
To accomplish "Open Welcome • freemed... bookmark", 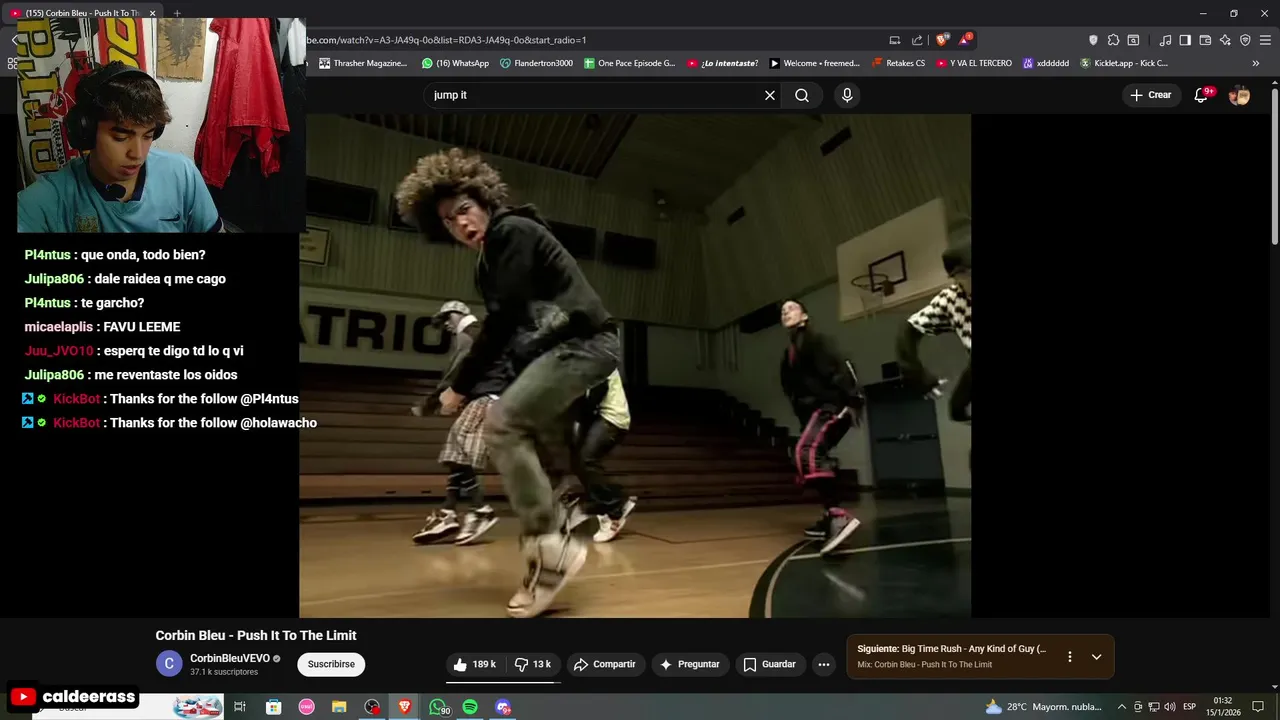I will click(x=815, y=63).
